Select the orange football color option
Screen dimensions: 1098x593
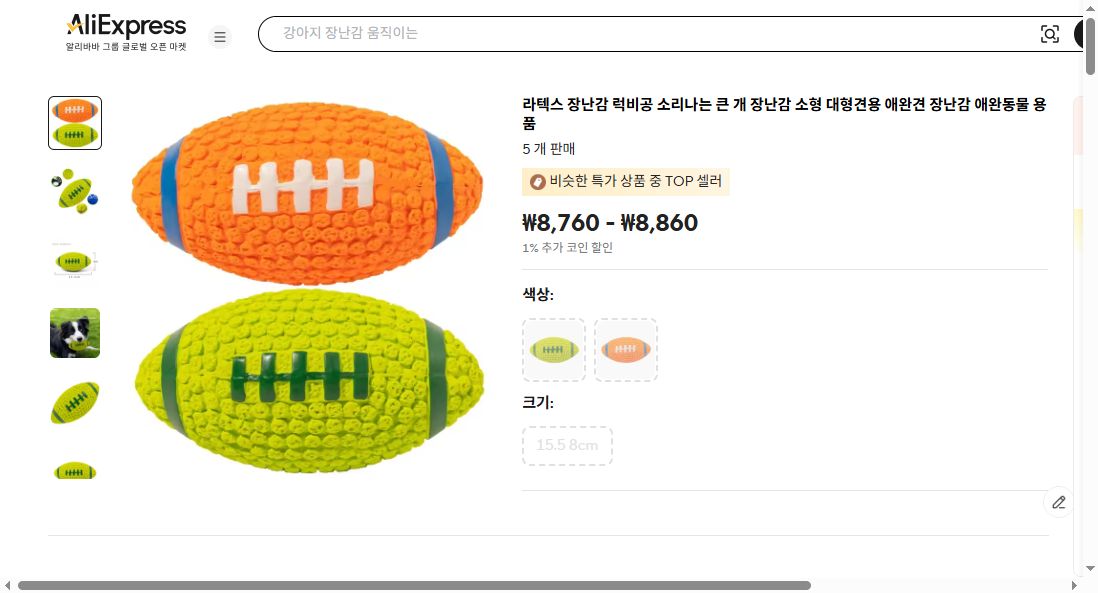(626, 350)
